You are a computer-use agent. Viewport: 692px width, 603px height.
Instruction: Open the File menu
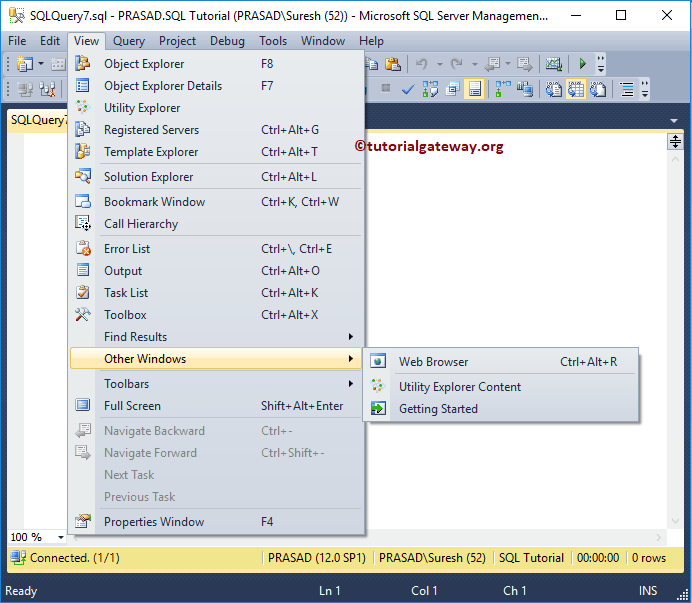point(17,41)
